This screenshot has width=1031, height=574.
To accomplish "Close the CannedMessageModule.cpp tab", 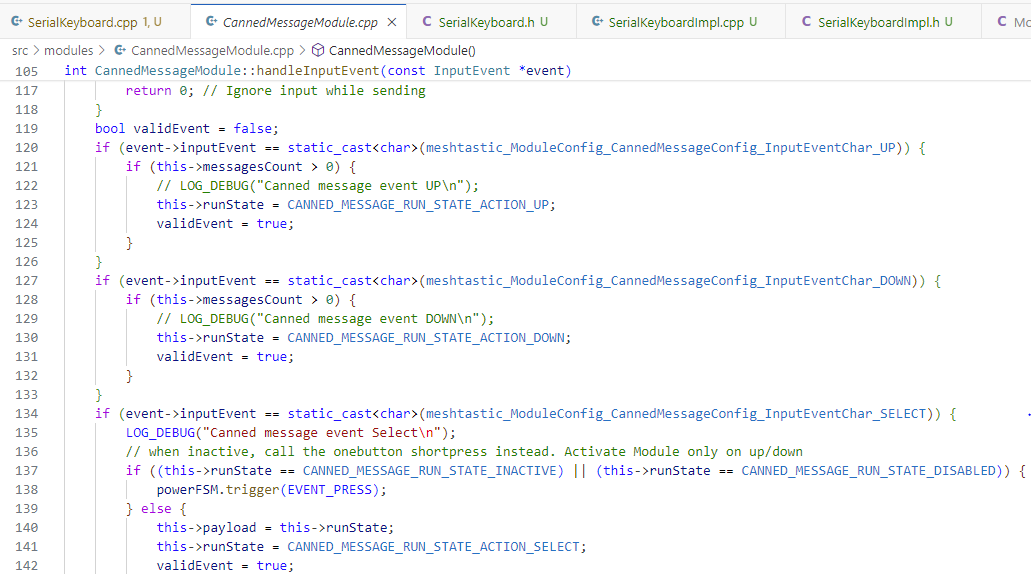I will 390,21.
